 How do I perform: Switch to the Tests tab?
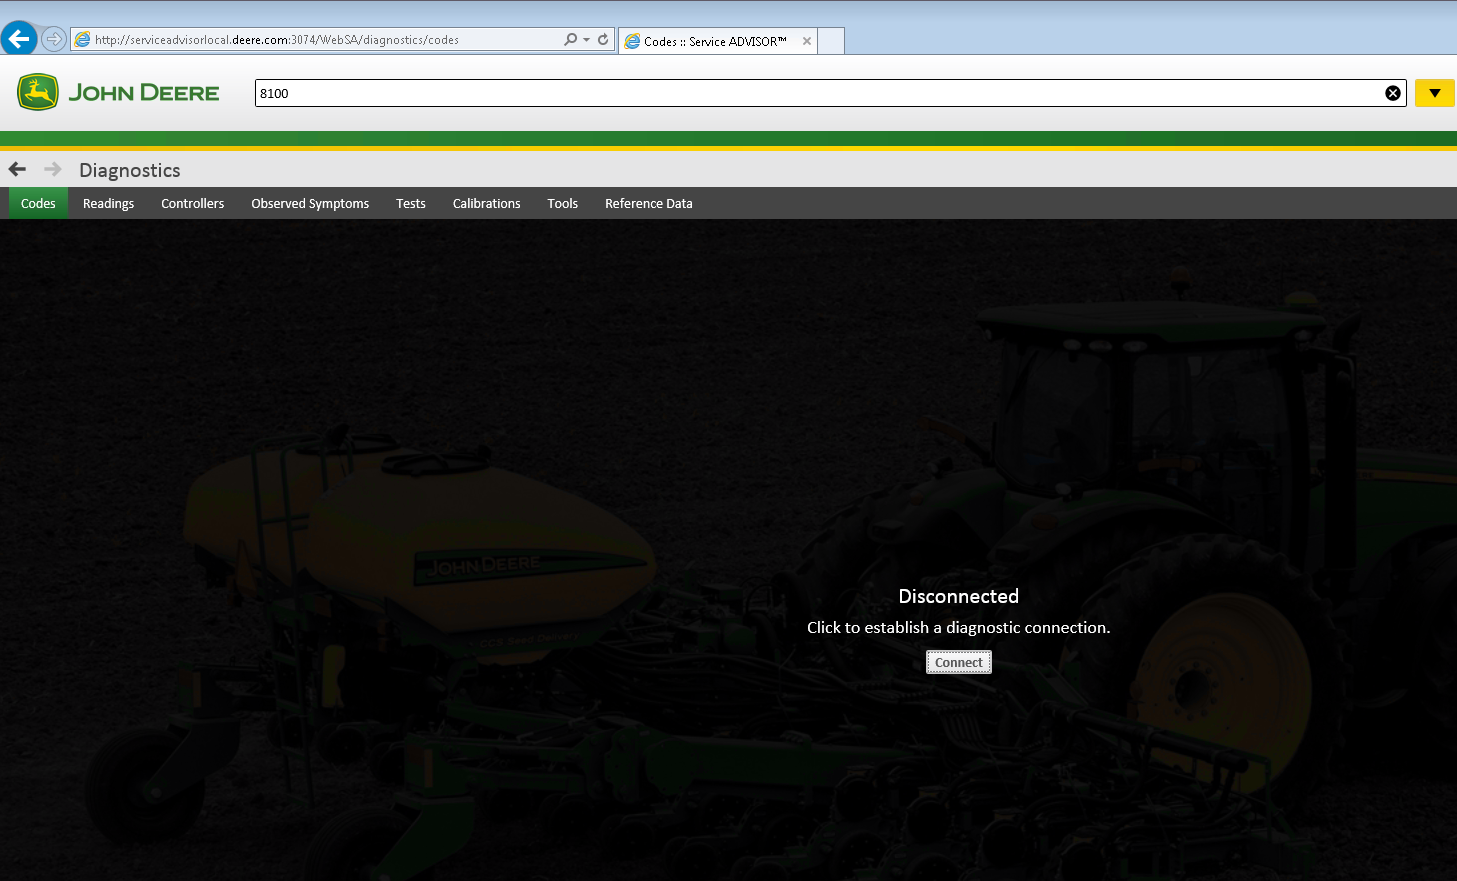click(411, 203)
